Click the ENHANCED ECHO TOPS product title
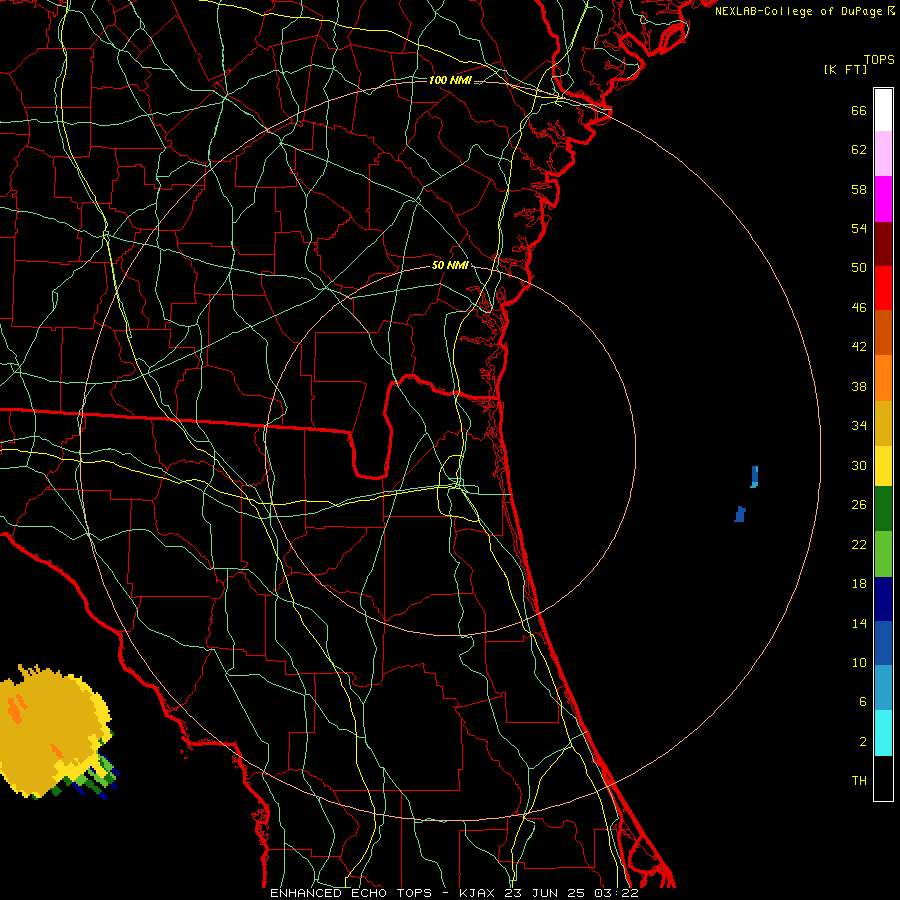Viewport: 900px width, 900px height. [351, 893]
